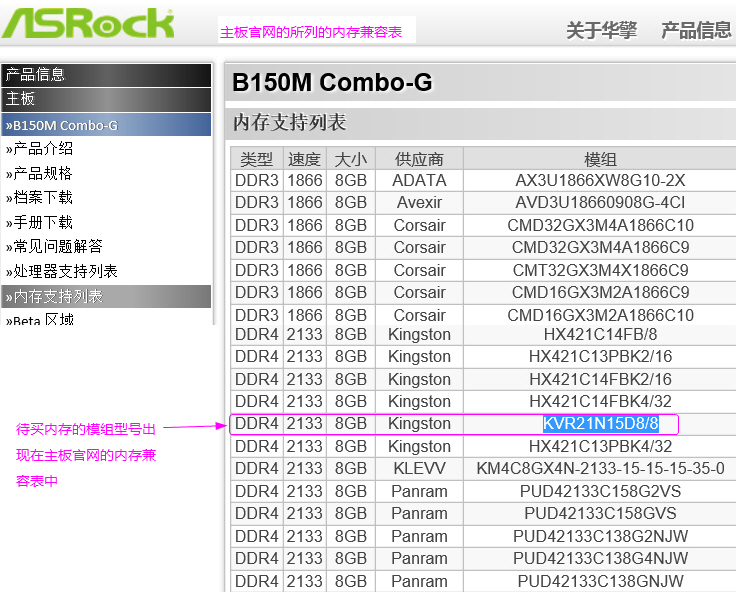Image resolution: width=736 pixels, height=592 pixels.
Task: Click 1866 speed in the Avexir row
Action: tap(305, 203)
